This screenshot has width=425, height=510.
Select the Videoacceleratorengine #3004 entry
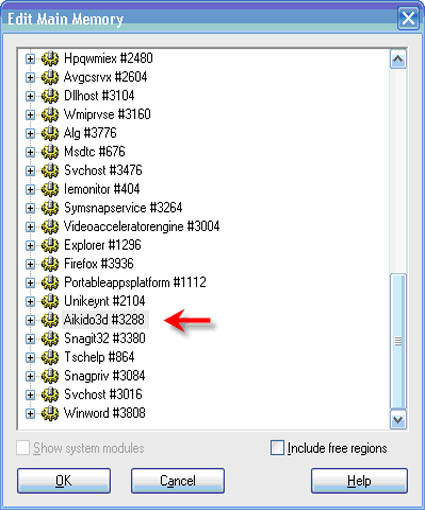tap(142, 226)
